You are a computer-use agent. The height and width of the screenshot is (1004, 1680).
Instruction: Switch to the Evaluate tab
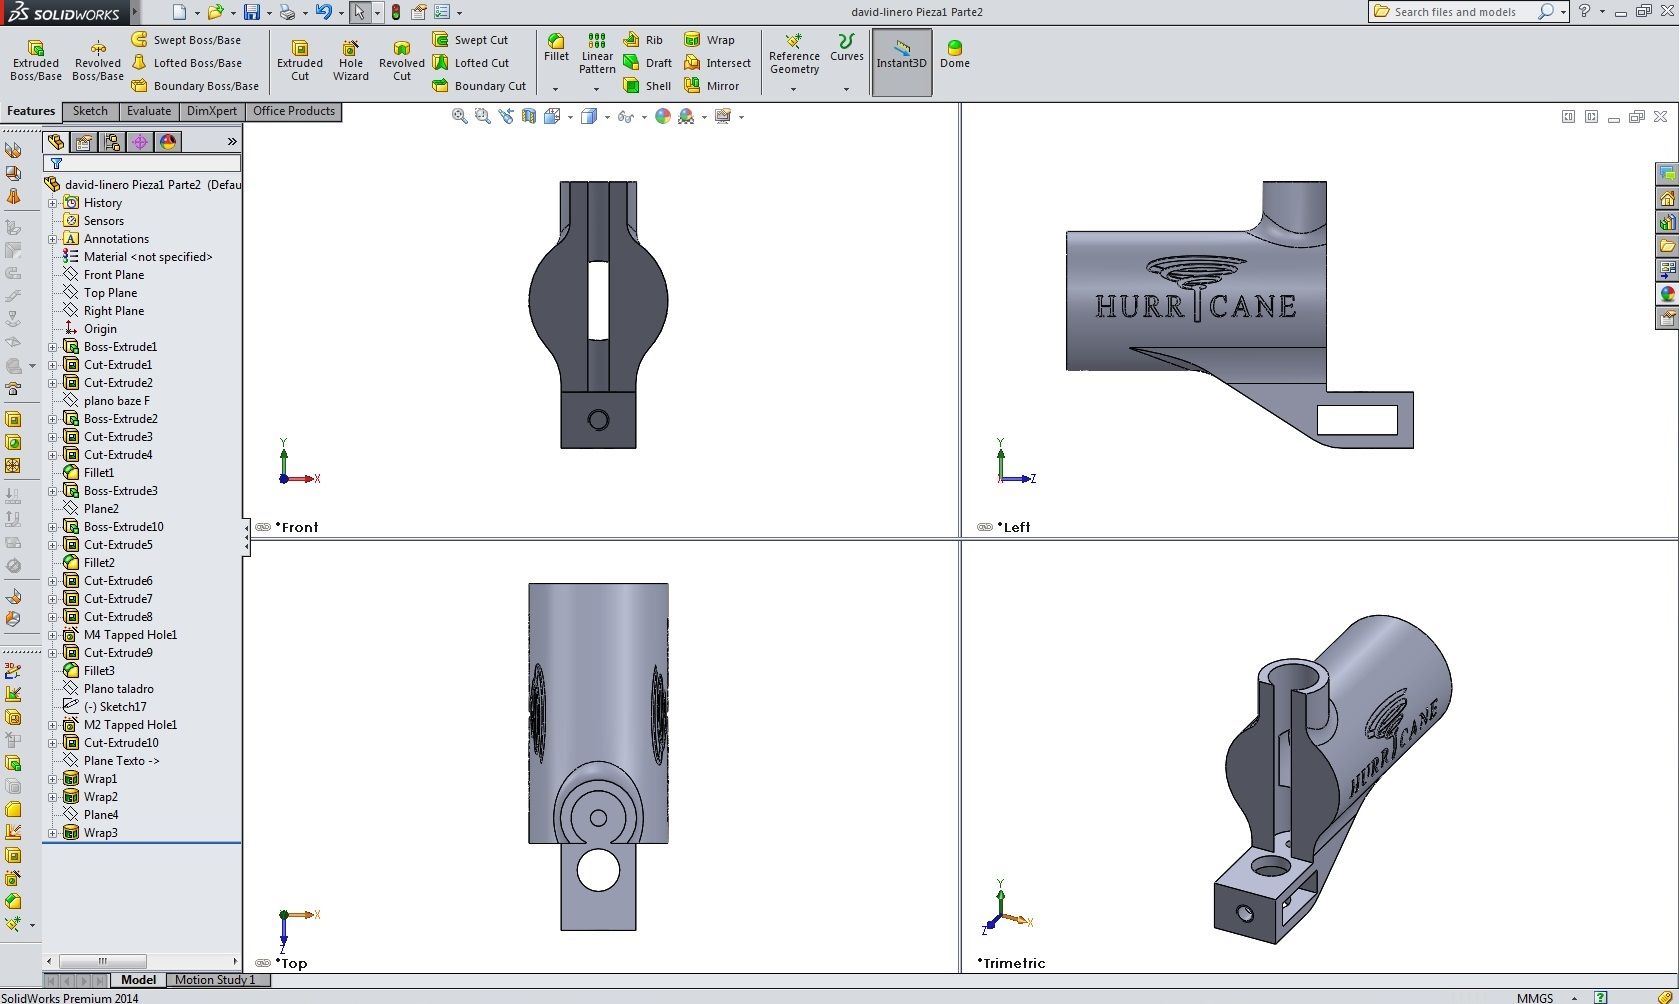149,111
